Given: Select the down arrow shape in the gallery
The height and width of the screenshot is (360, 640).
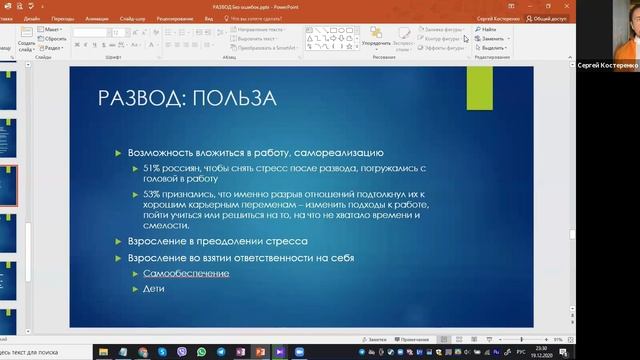Looking at the screenshot, I should pyautogui.click(x=342, y=38).
